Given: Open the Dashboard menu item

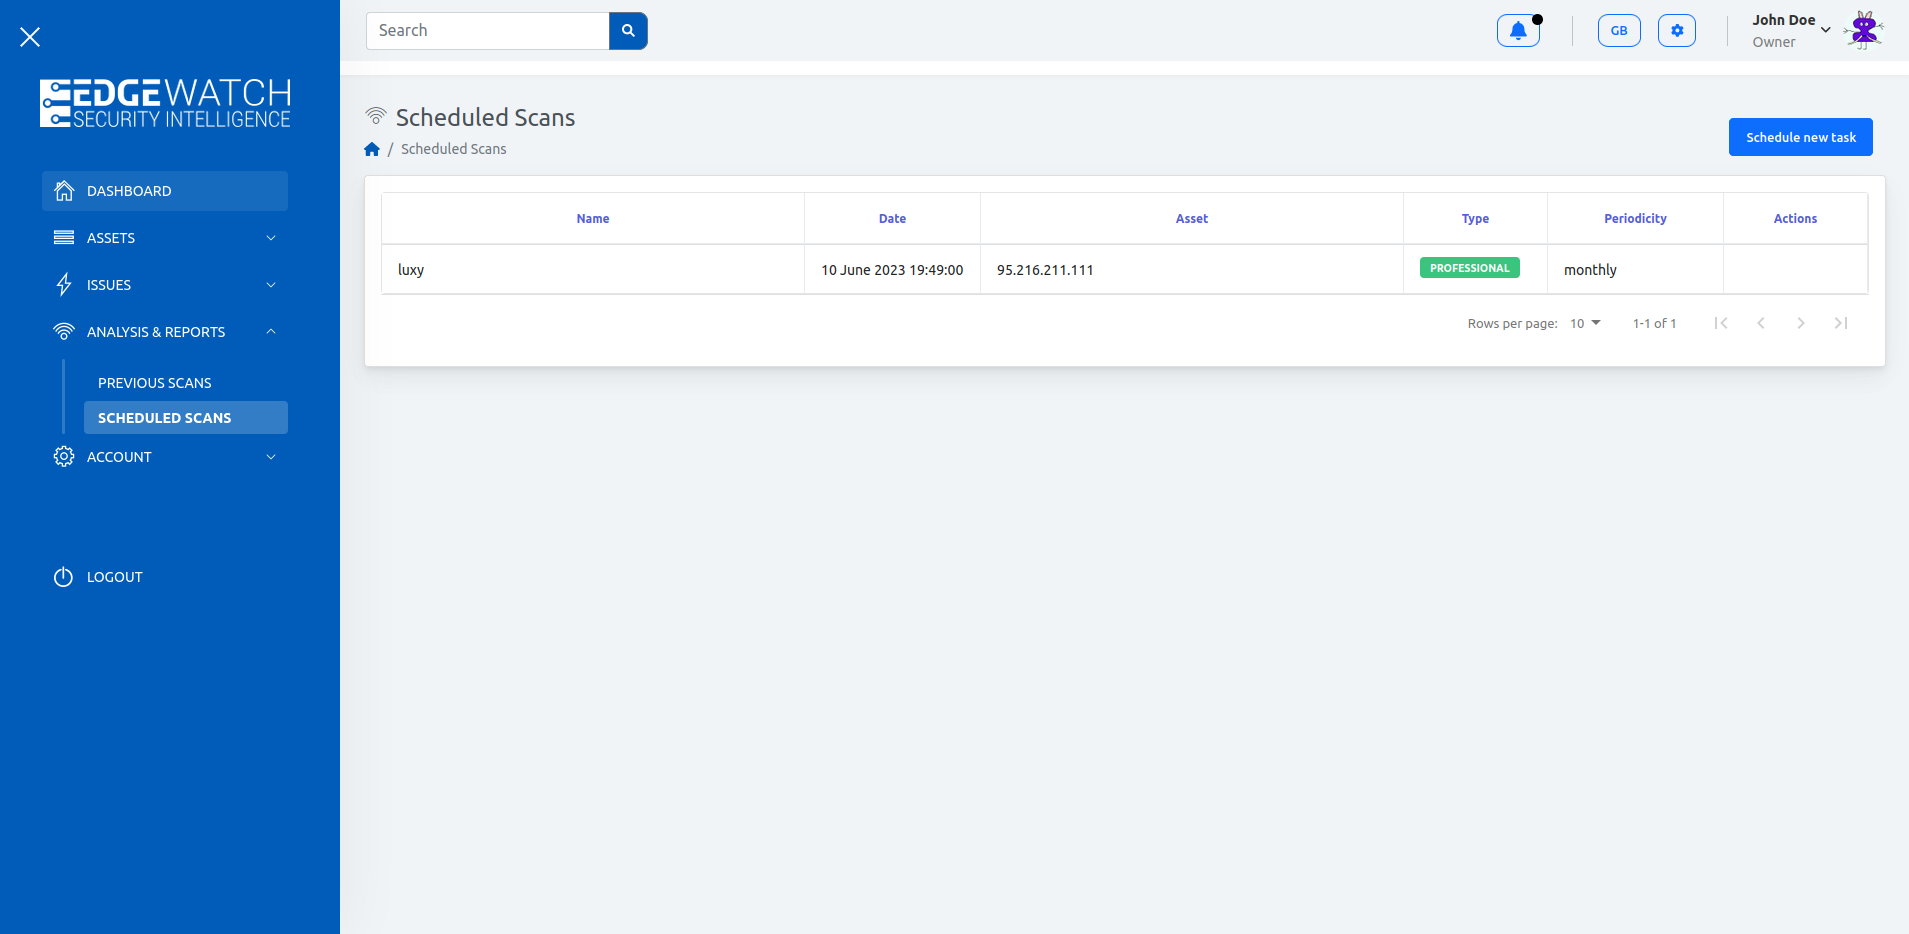Looking at the screenshot, I should point(165,191).
